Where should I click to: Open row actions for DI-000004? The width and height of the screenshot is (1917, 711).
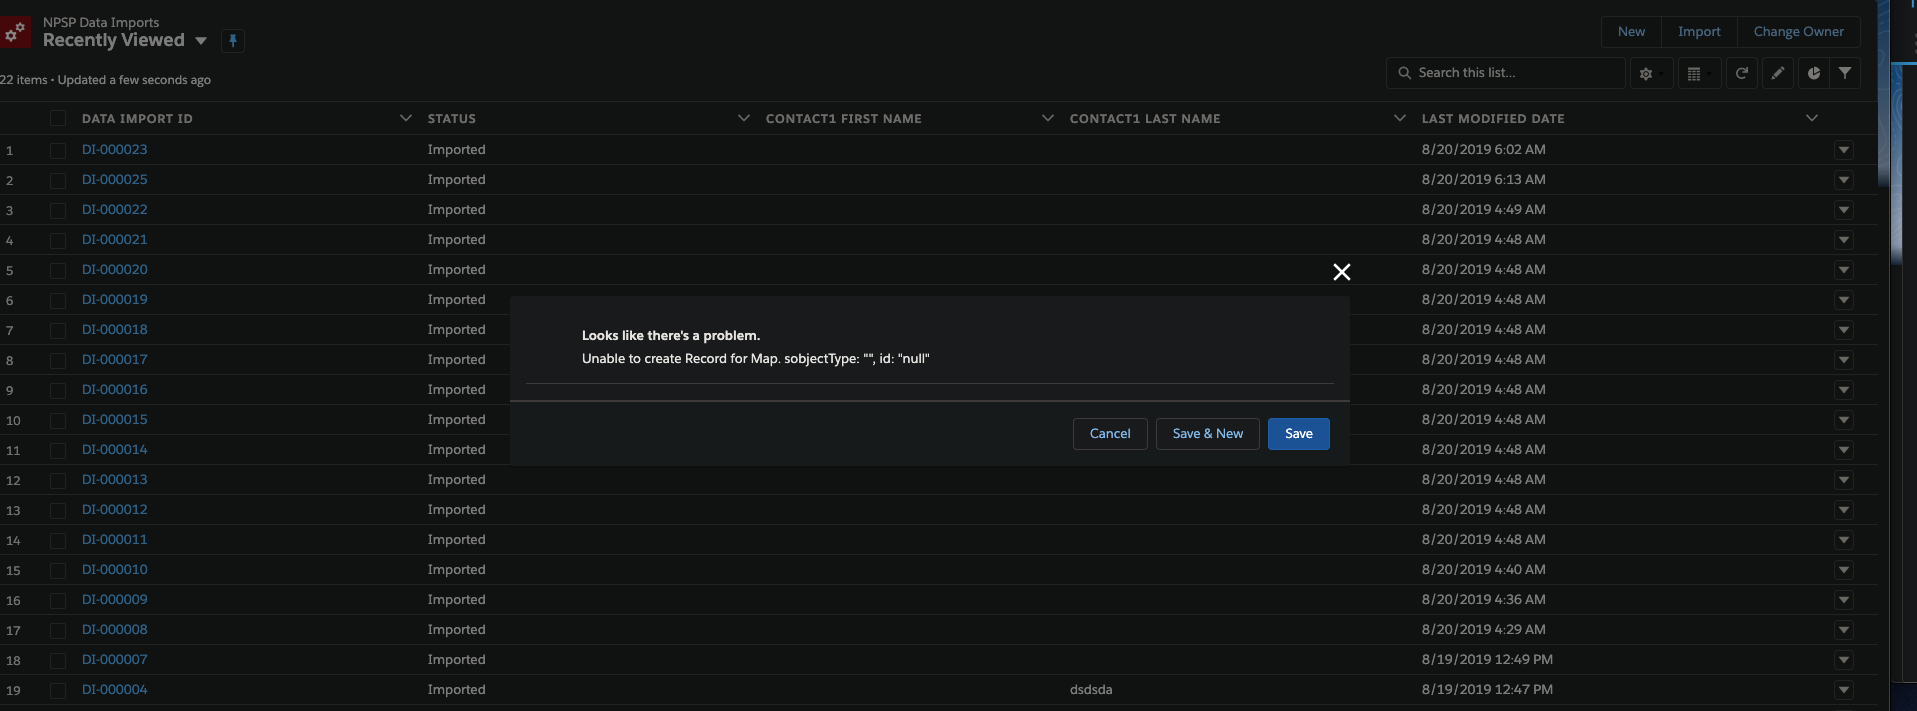[1844, 690]
